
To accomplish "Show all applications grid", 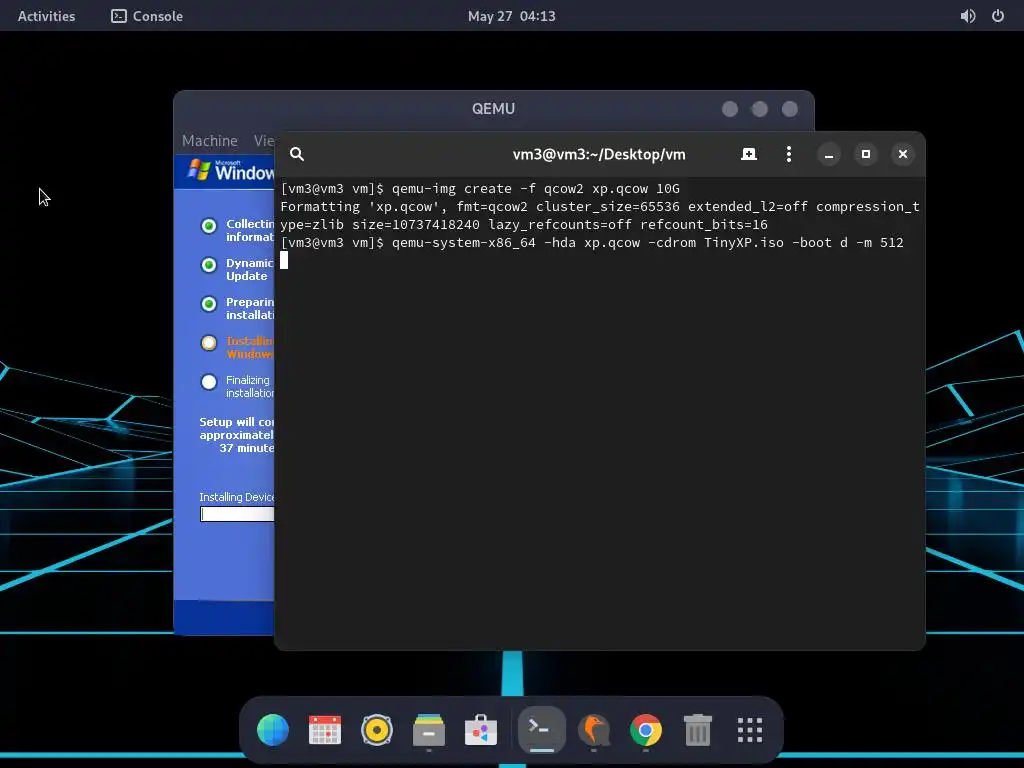I will [750, 729].
